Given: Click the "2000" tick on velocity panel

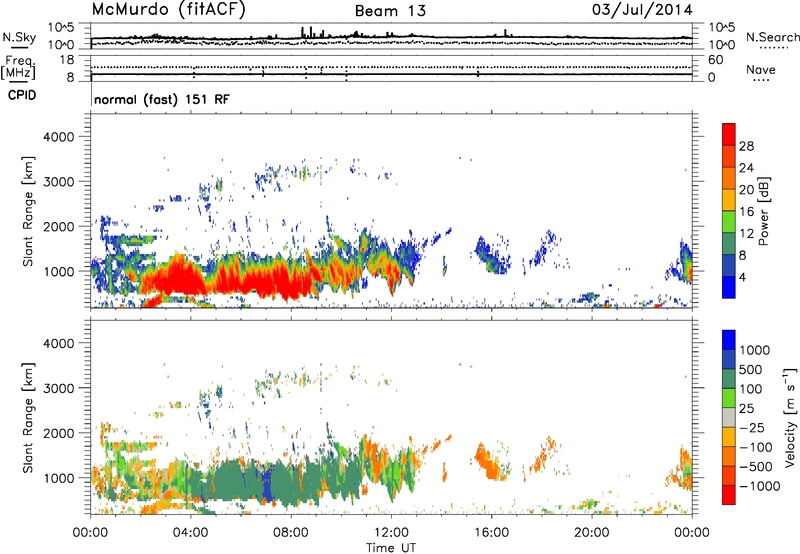Looking at the screenshot, I should (58, 433).
